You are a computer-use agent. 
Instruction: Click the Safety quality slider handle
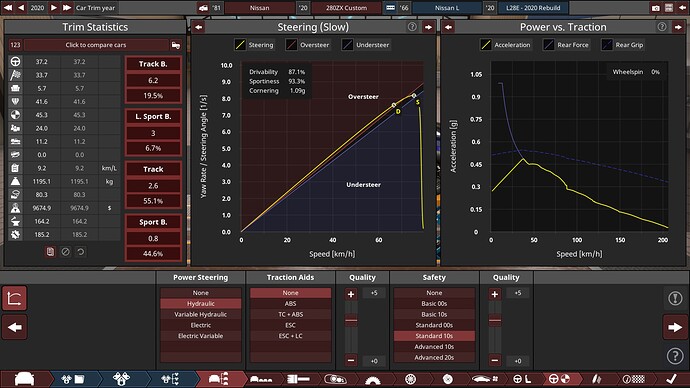495,320
